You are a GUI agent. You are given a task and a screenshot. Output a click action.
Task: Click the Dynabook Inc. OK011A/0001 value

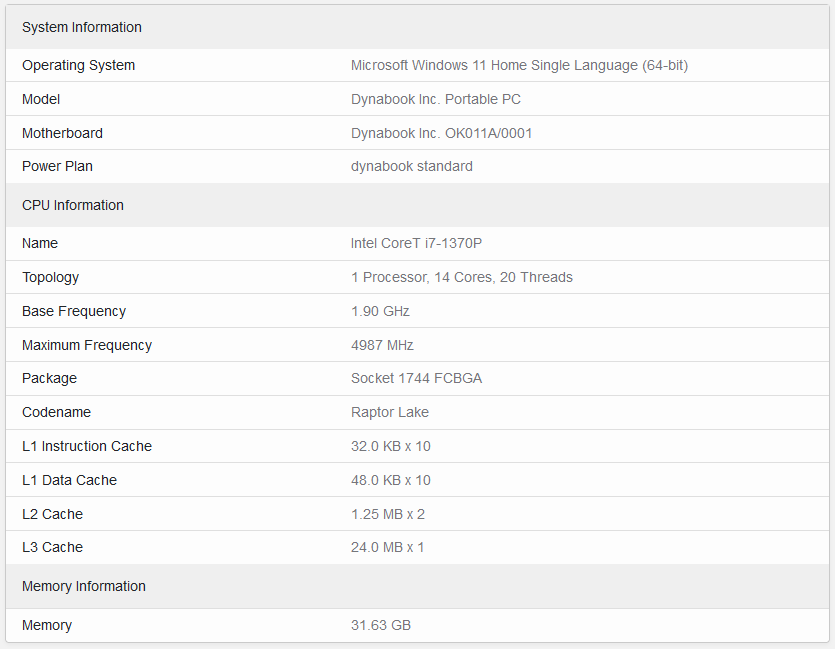point(441,133)
